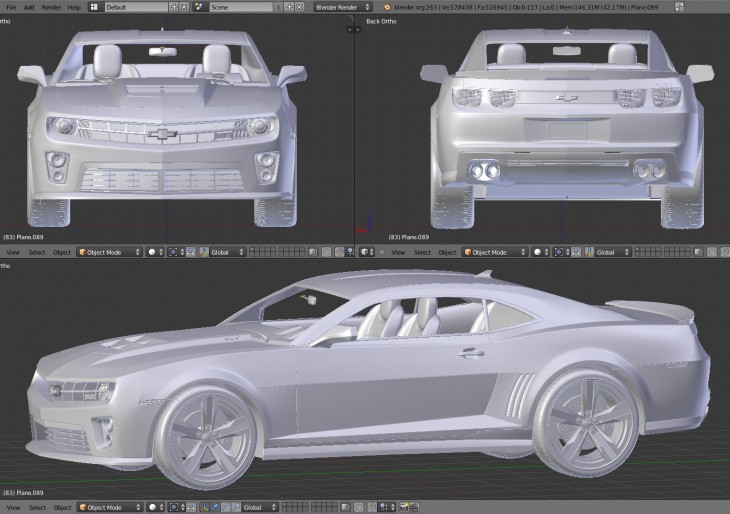Open the Blender Render engine dropdown
730x514 pixels.
click(x=343, y=7)
